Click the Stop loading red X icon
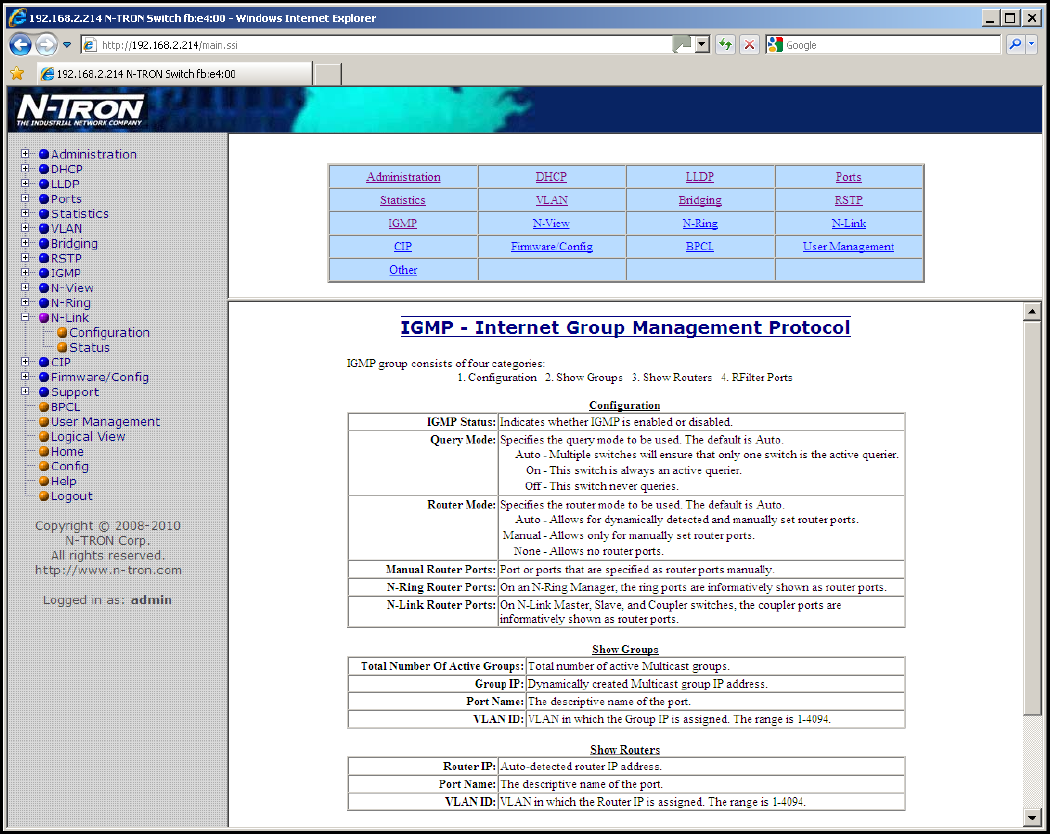 point(749,45)
